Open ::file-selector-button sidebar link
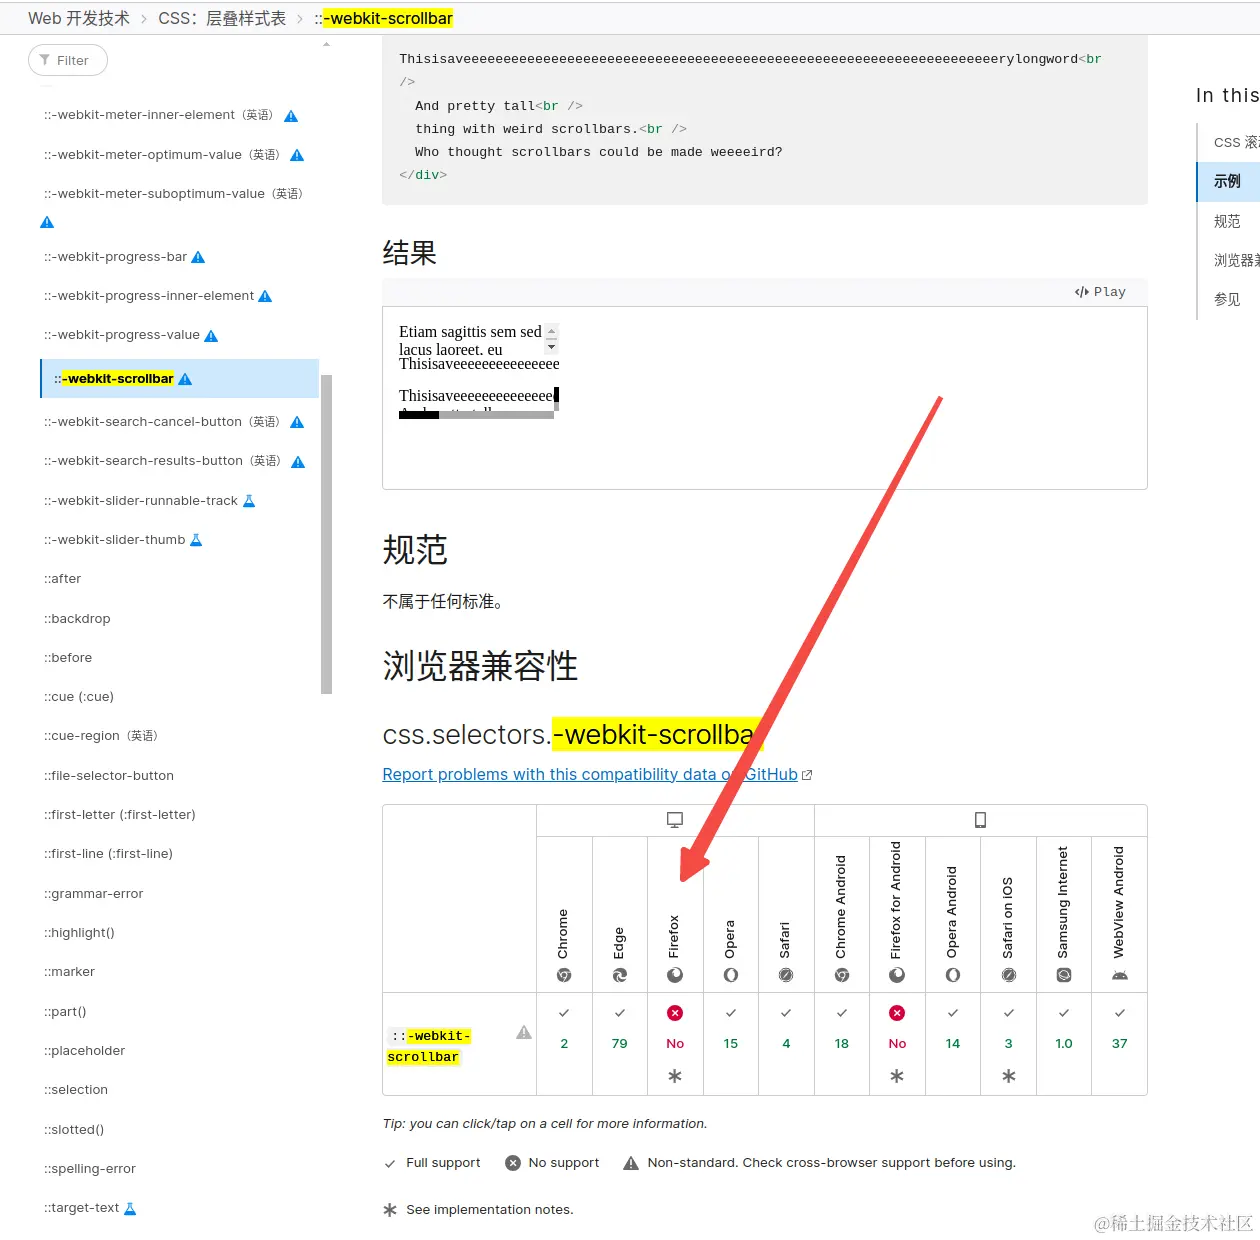The image size is (1260, 1240). [x=109, y=776]
